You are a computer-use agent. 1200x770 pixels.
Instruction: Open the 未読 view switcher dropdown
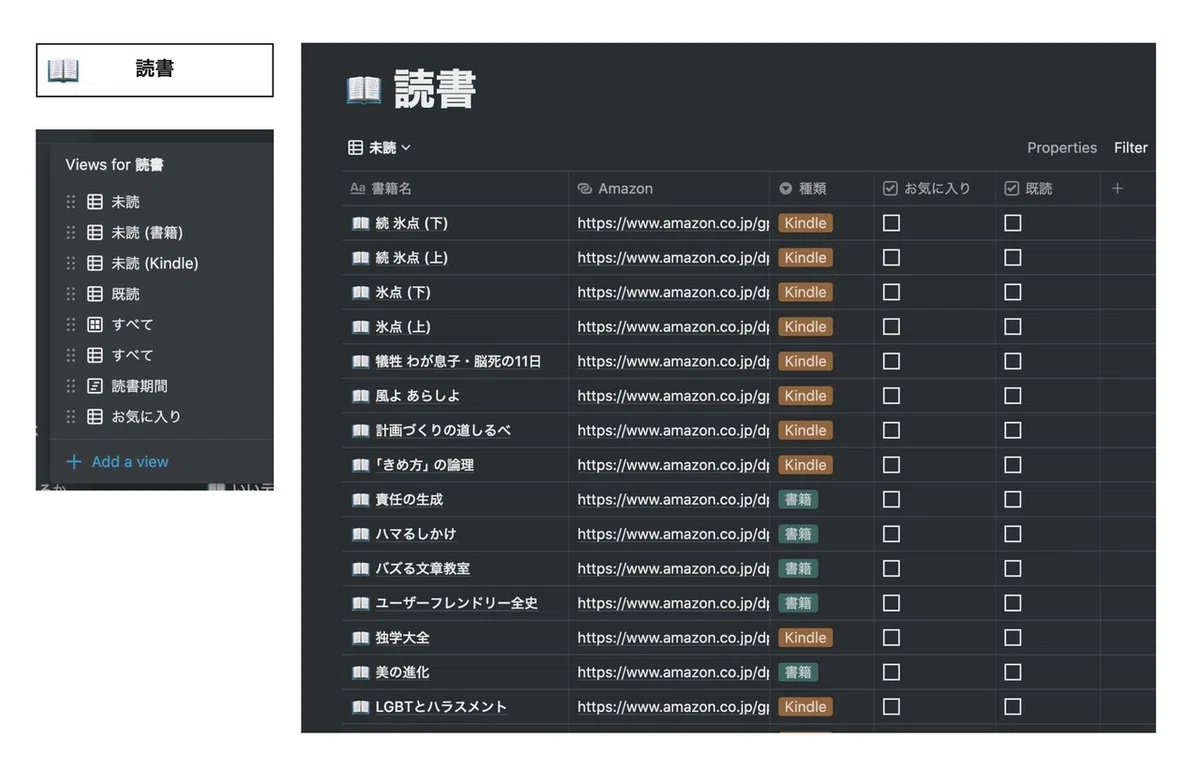379,148
